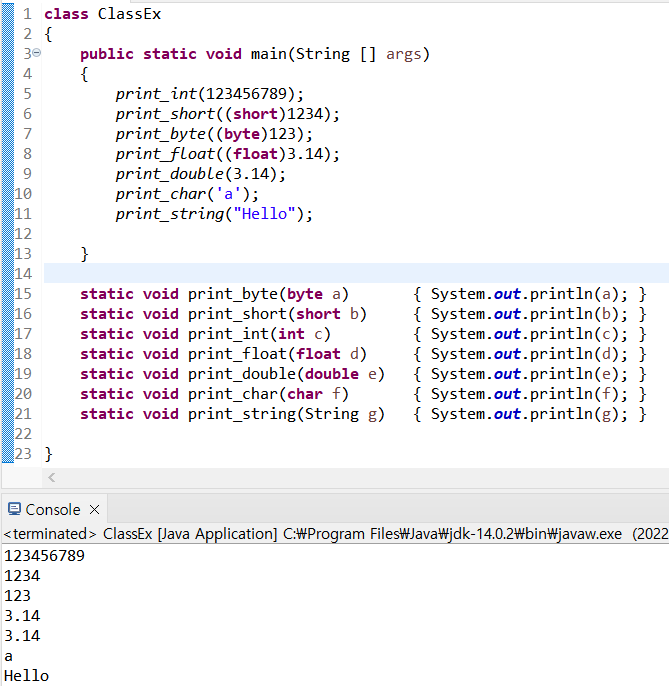
Task: Click the closing brace on line 23
Action: click(x=49, y=454)
